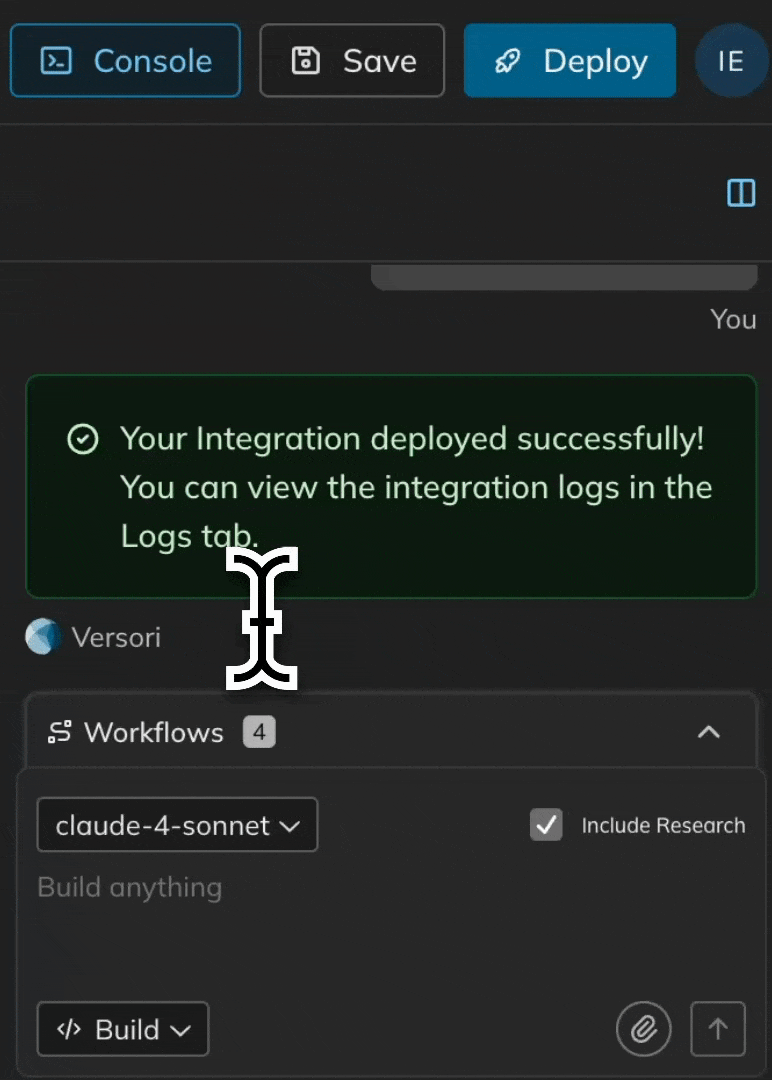Click the Versori sender name

(116, 637)
